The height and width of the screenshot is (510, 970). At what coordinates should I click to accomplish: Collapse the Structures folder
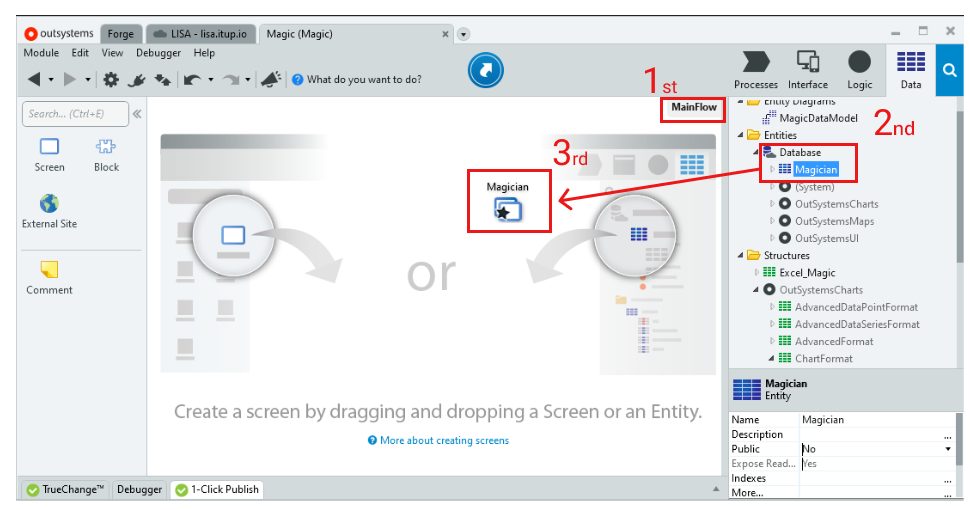click(x=740, y=255)
